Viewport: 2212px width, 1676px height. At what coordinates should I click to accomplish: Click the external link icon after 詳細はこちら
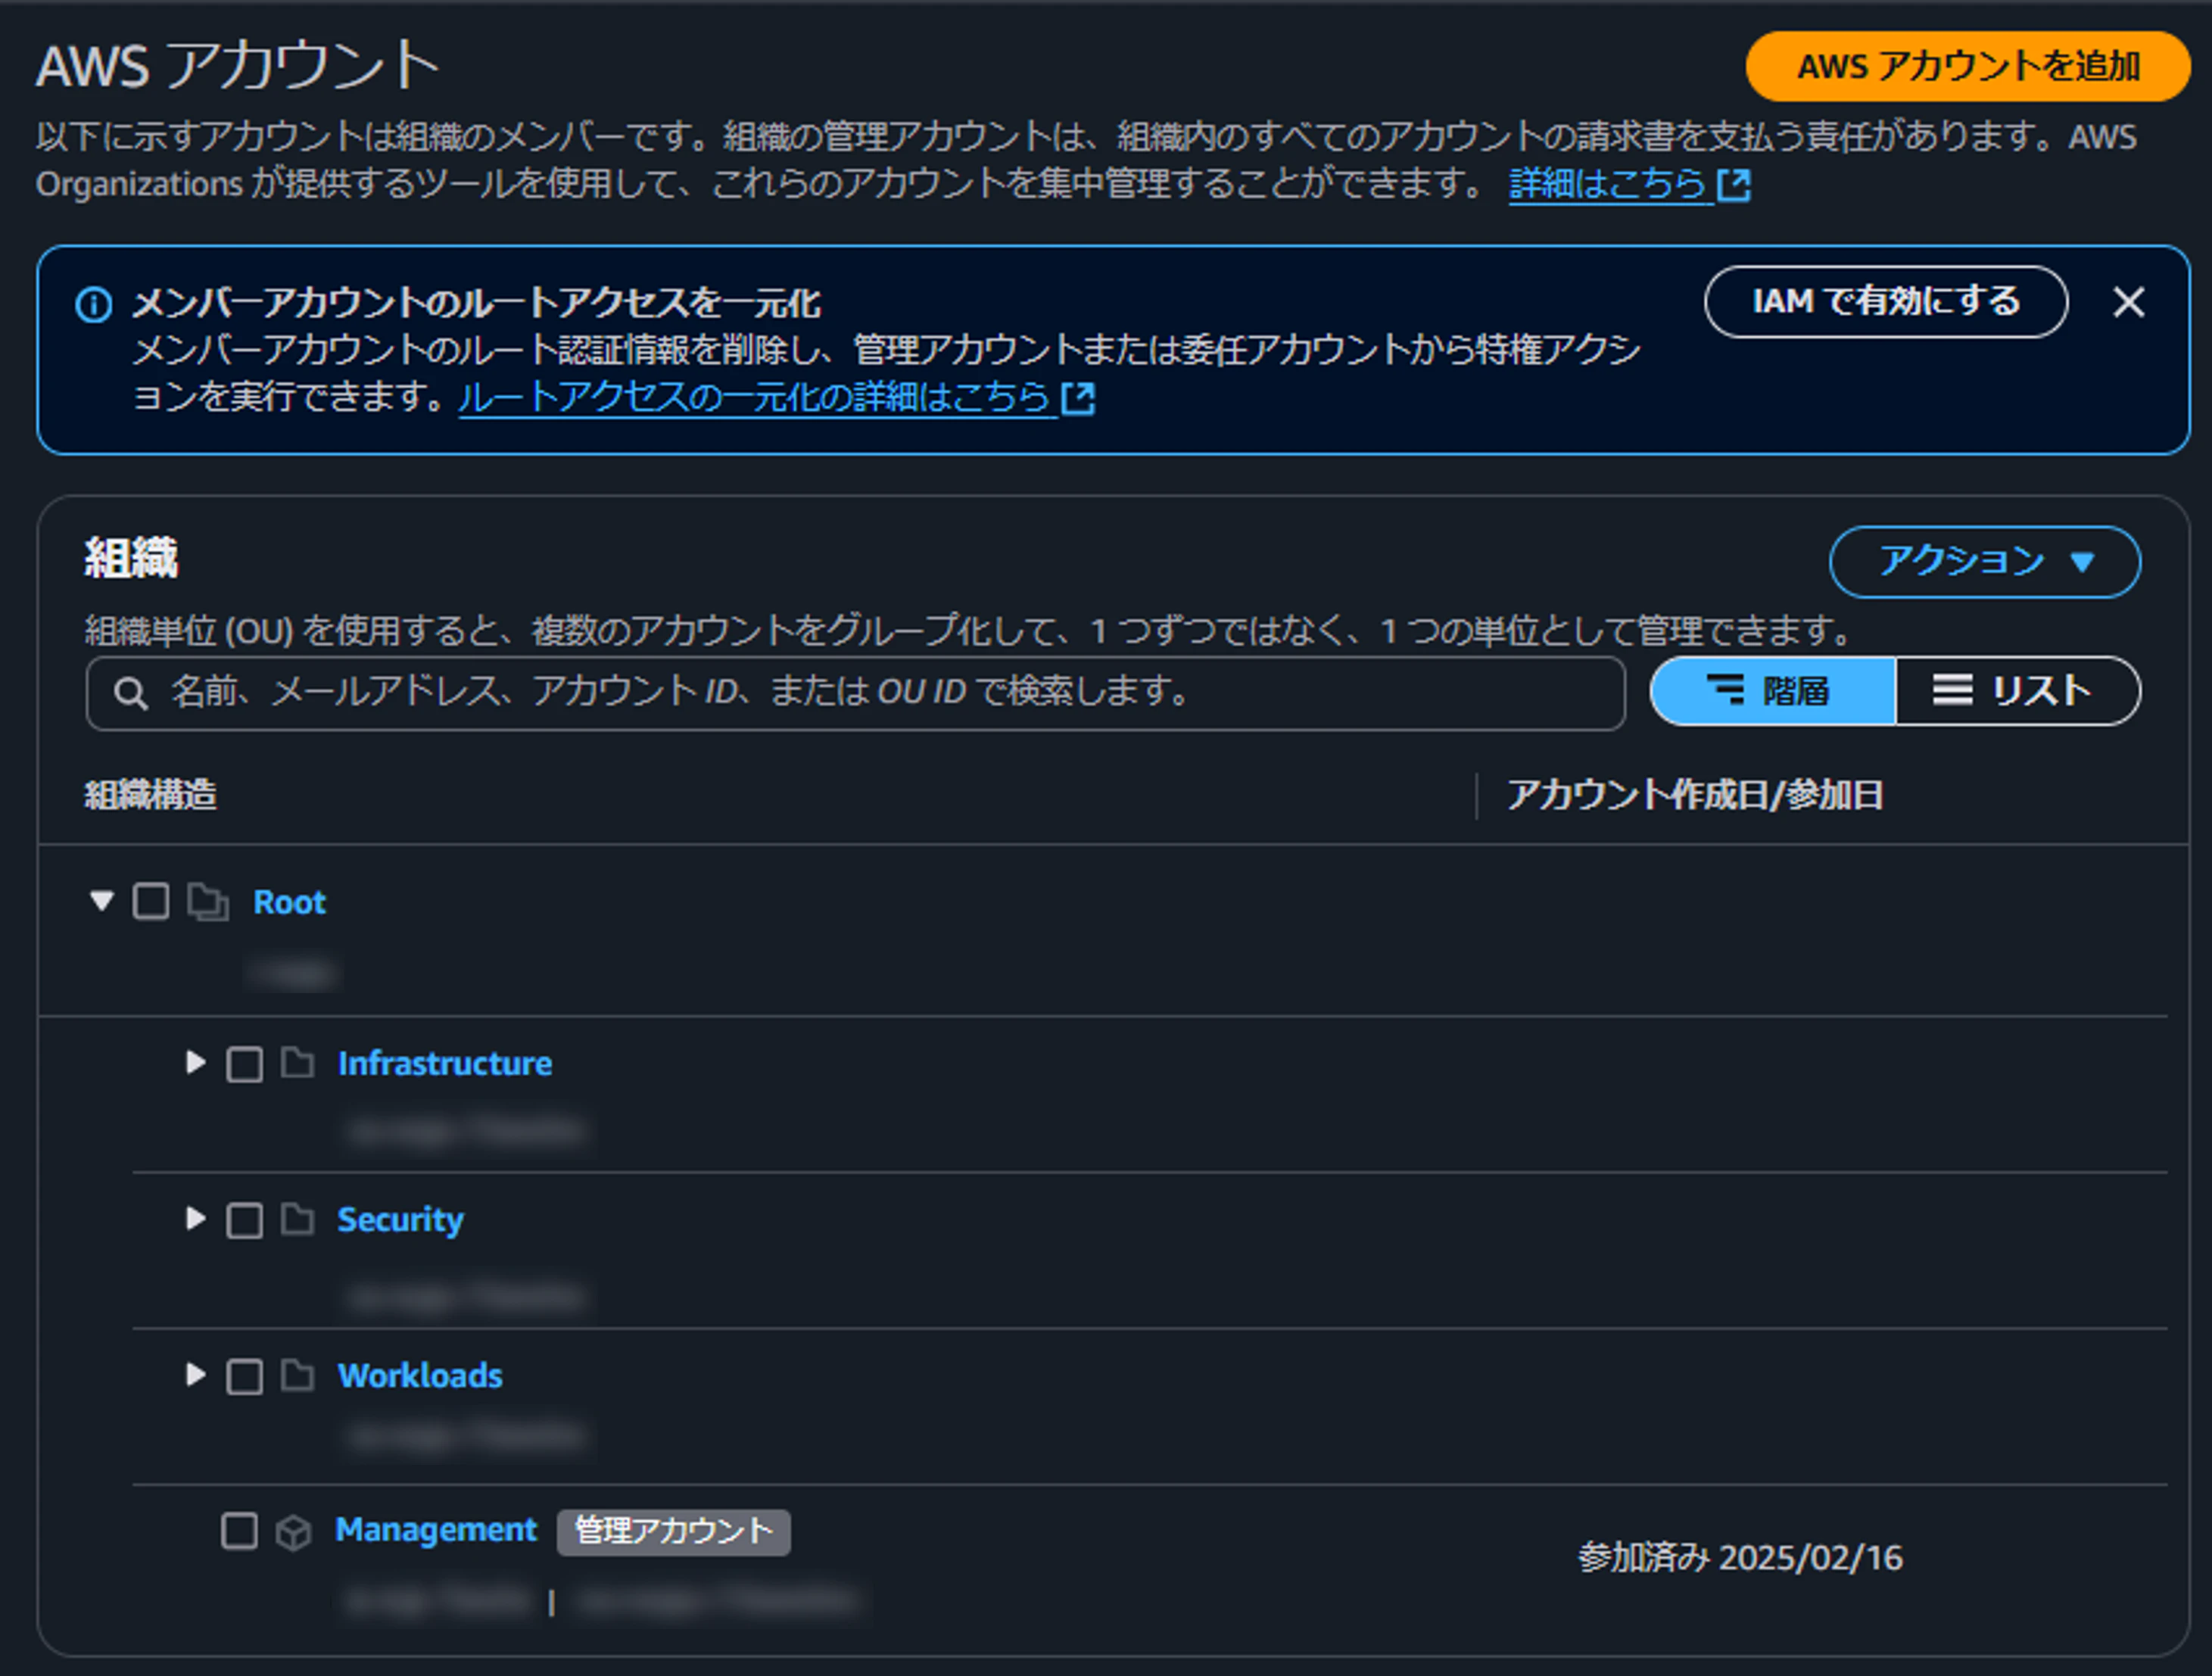(1734, 185)
